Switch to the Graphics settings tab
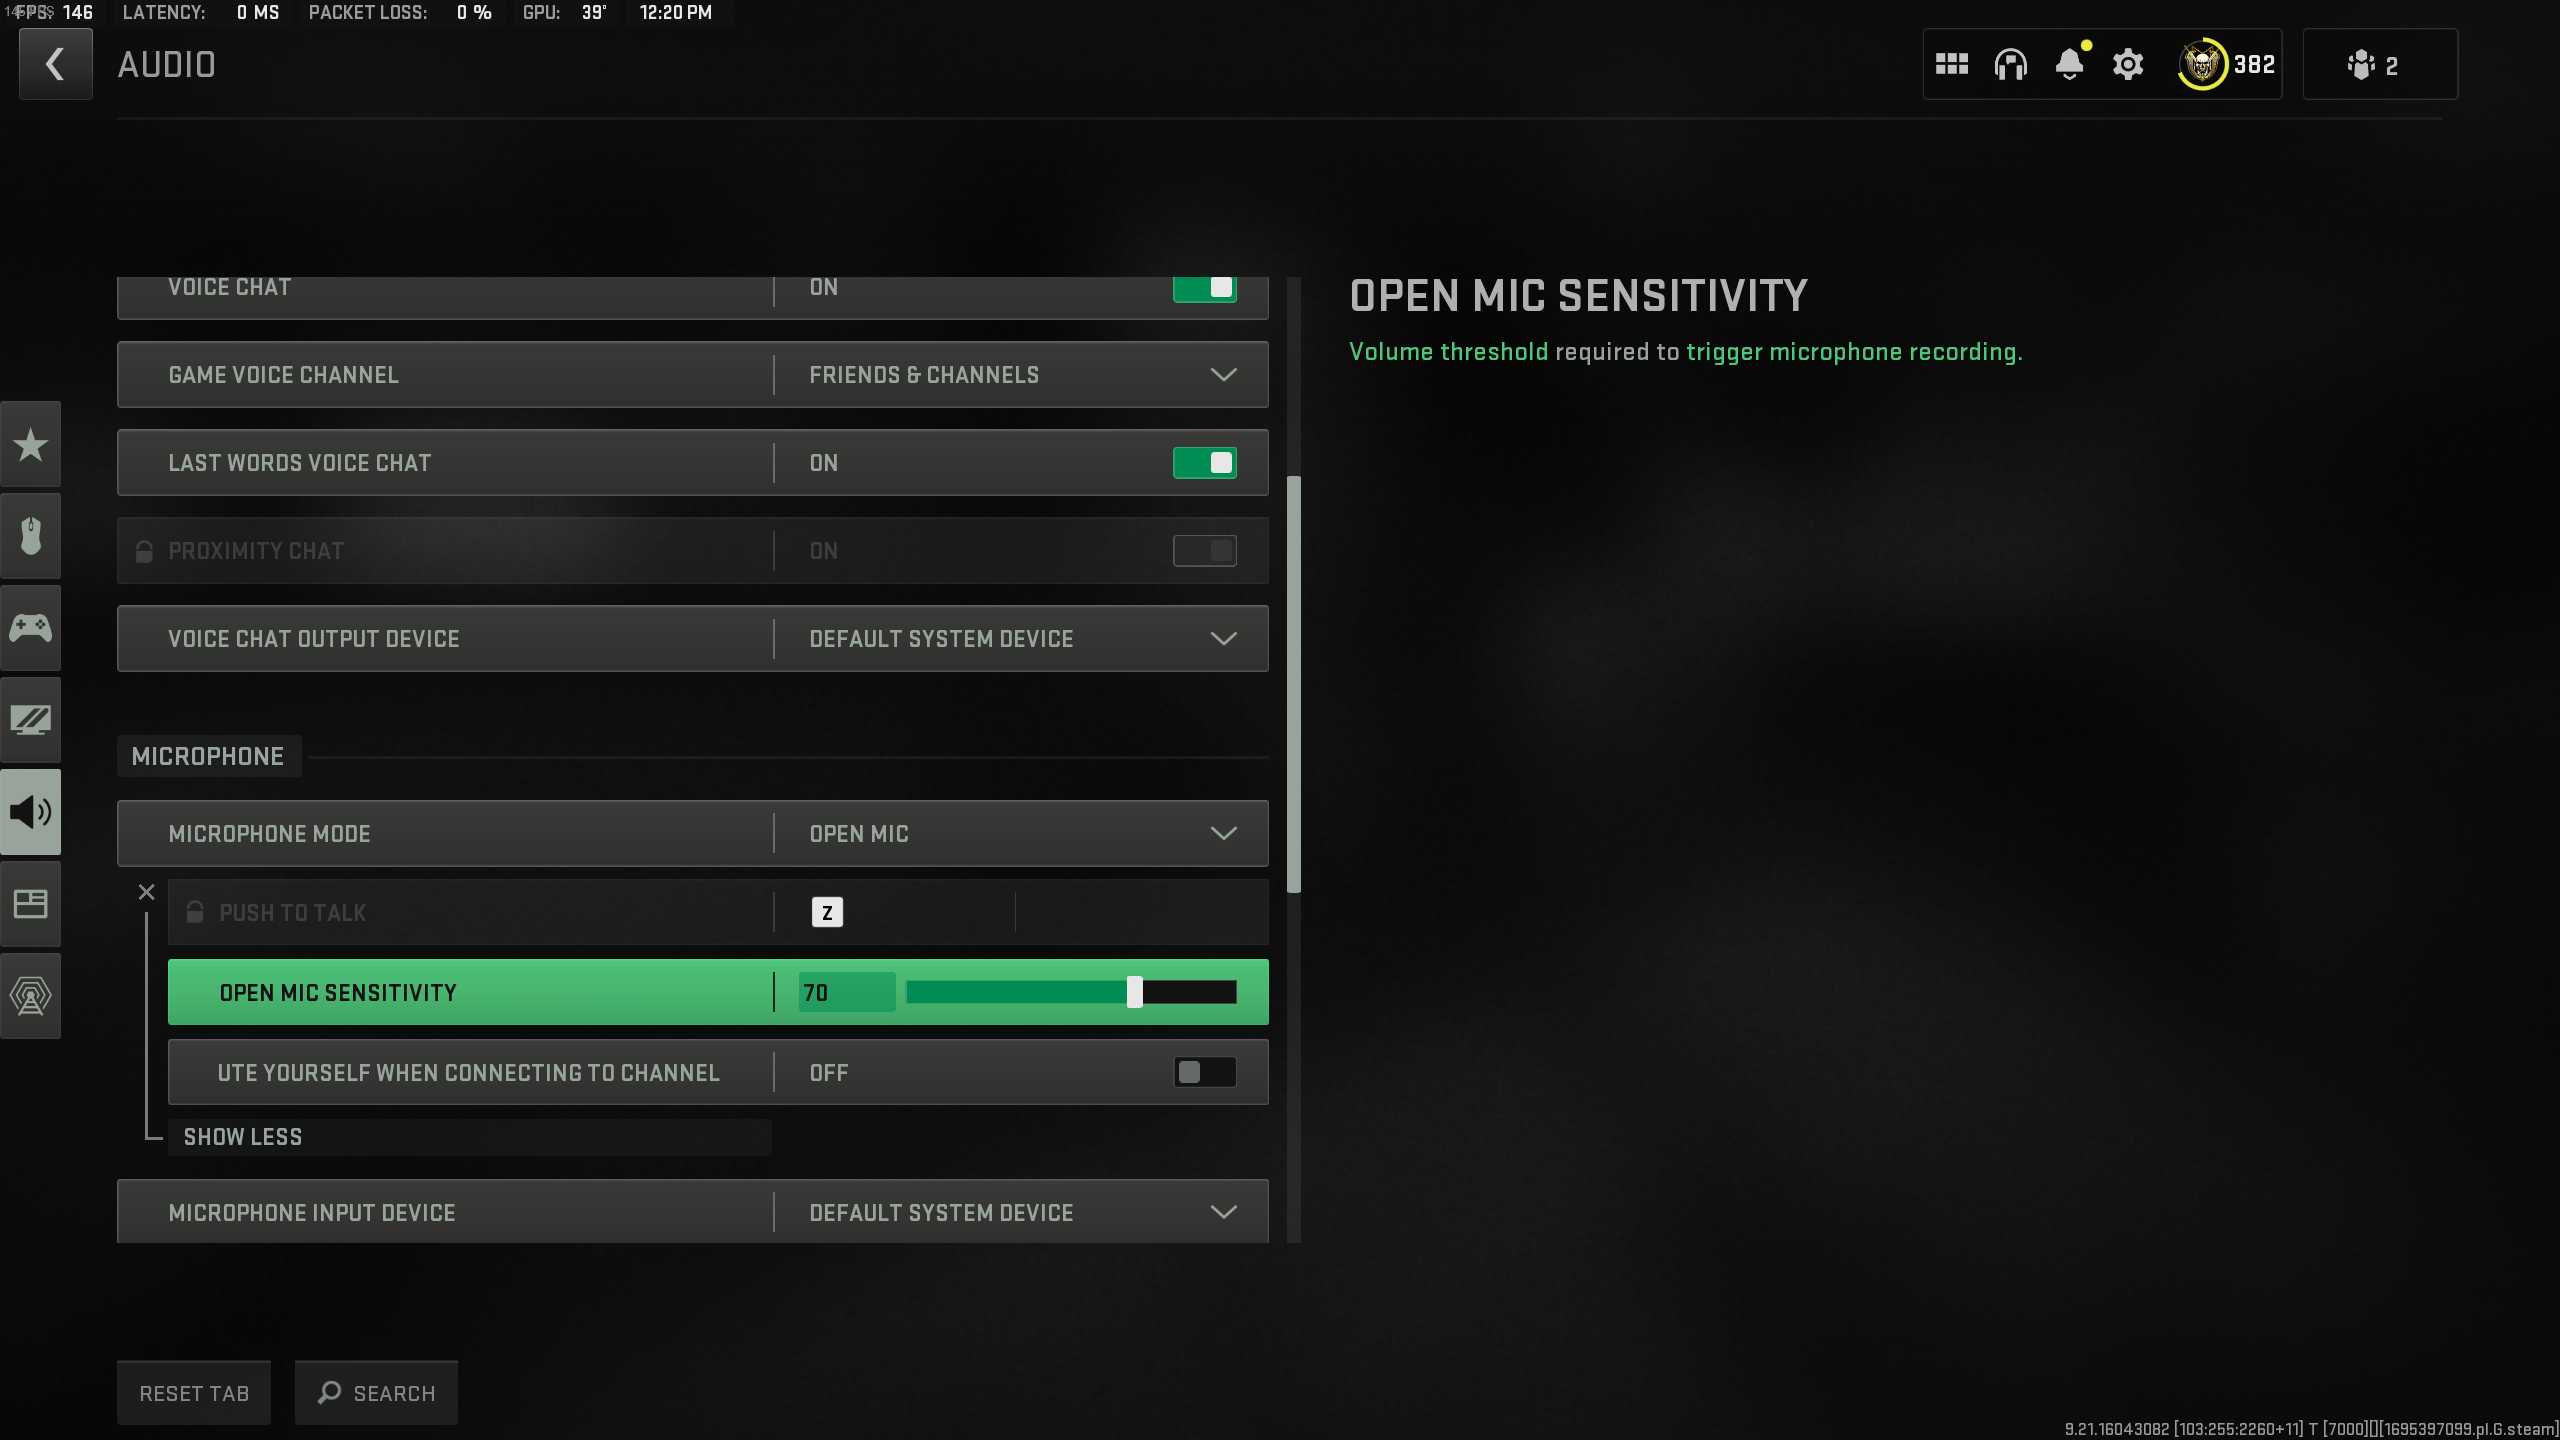2560x1440 pixels. coord(31,720)
